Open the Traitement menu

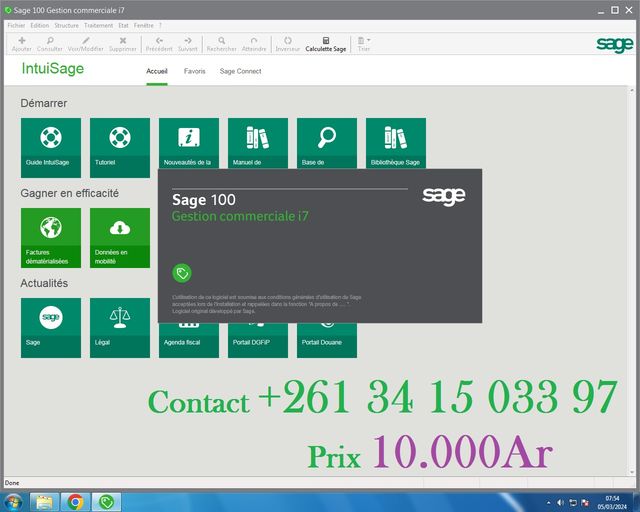point(98,25)
